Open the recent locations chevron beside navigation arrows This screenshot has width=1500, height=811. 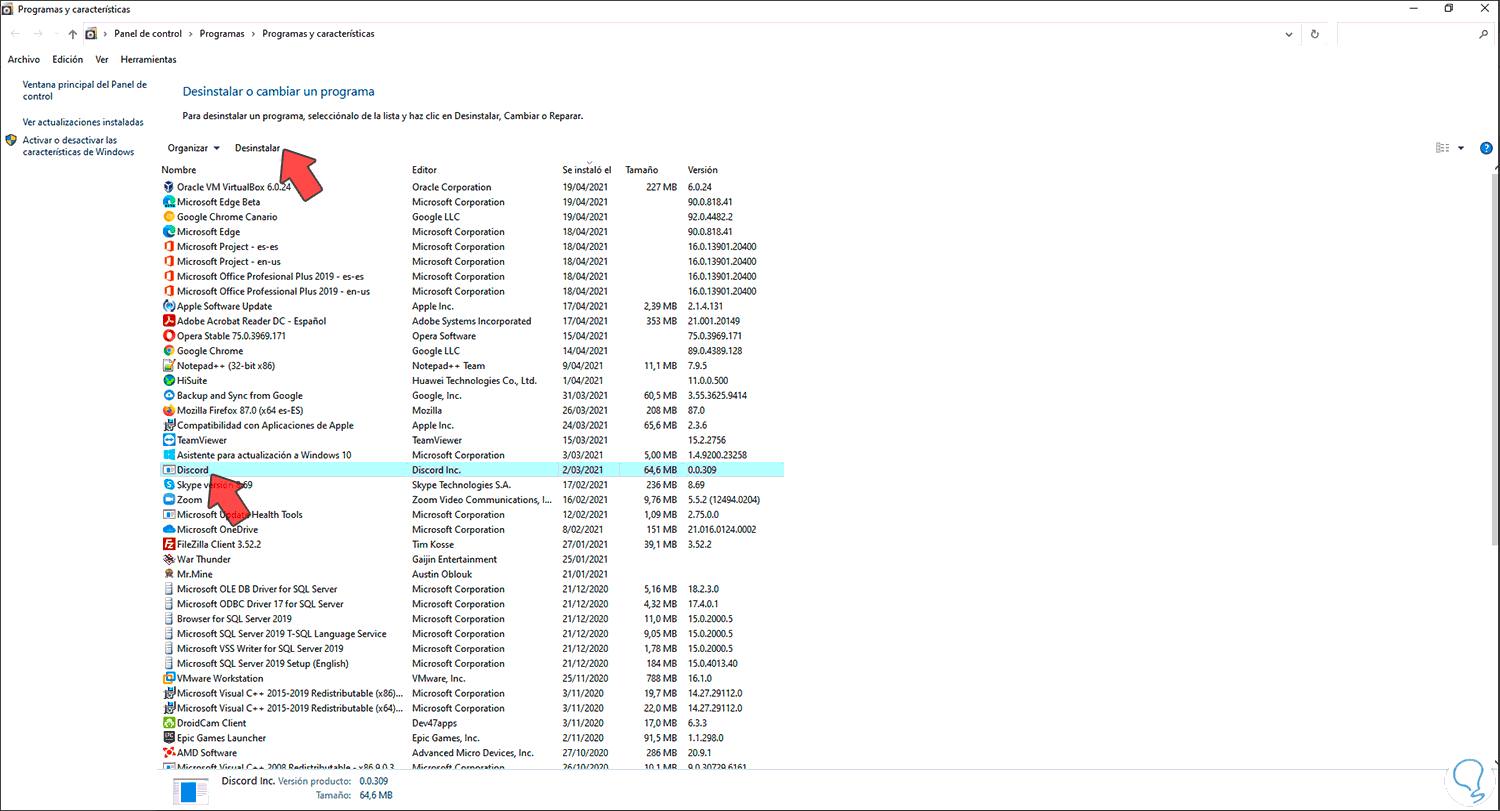(x=57, y=34)
